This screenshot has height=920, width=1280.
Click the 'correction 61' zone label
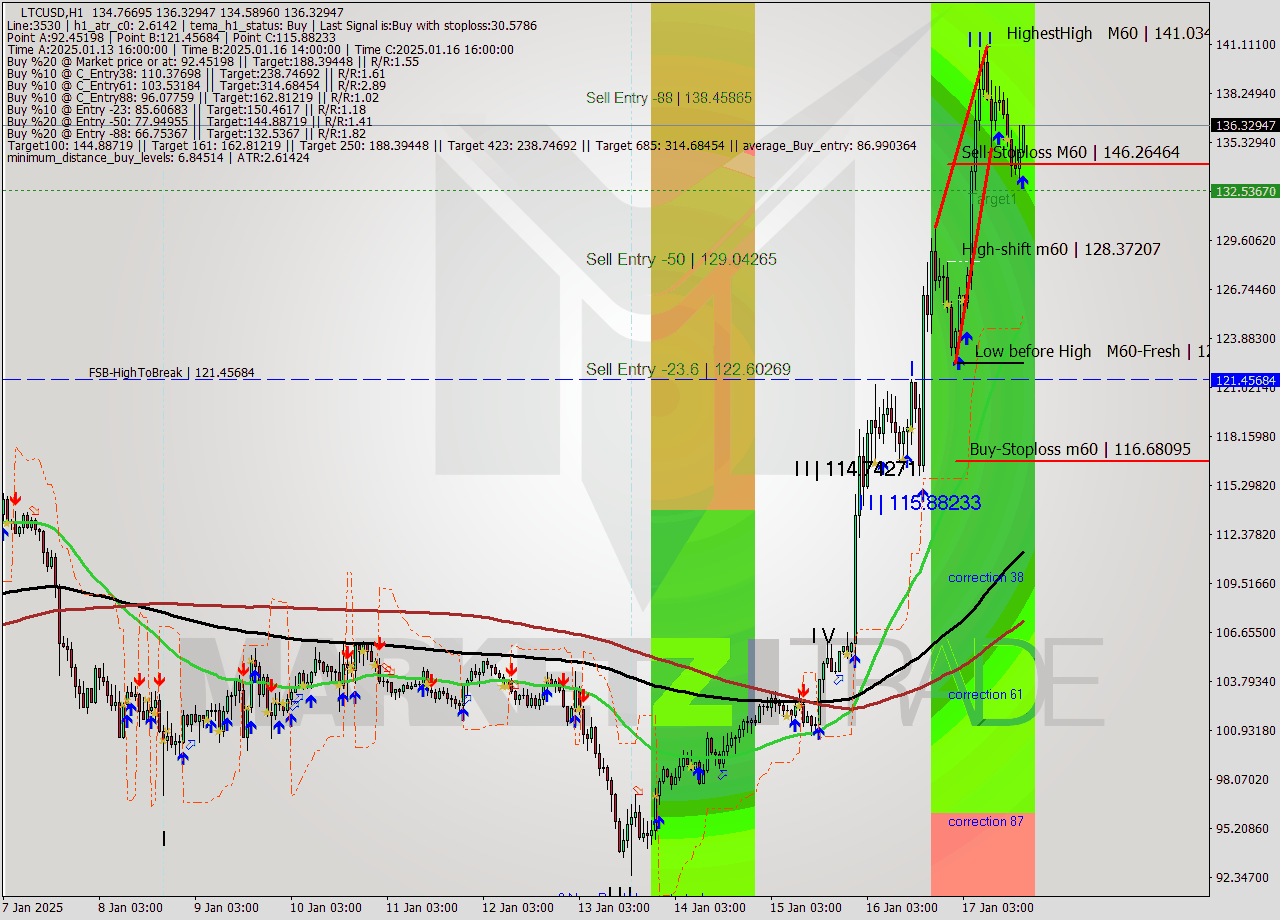(x=985, y=695)
